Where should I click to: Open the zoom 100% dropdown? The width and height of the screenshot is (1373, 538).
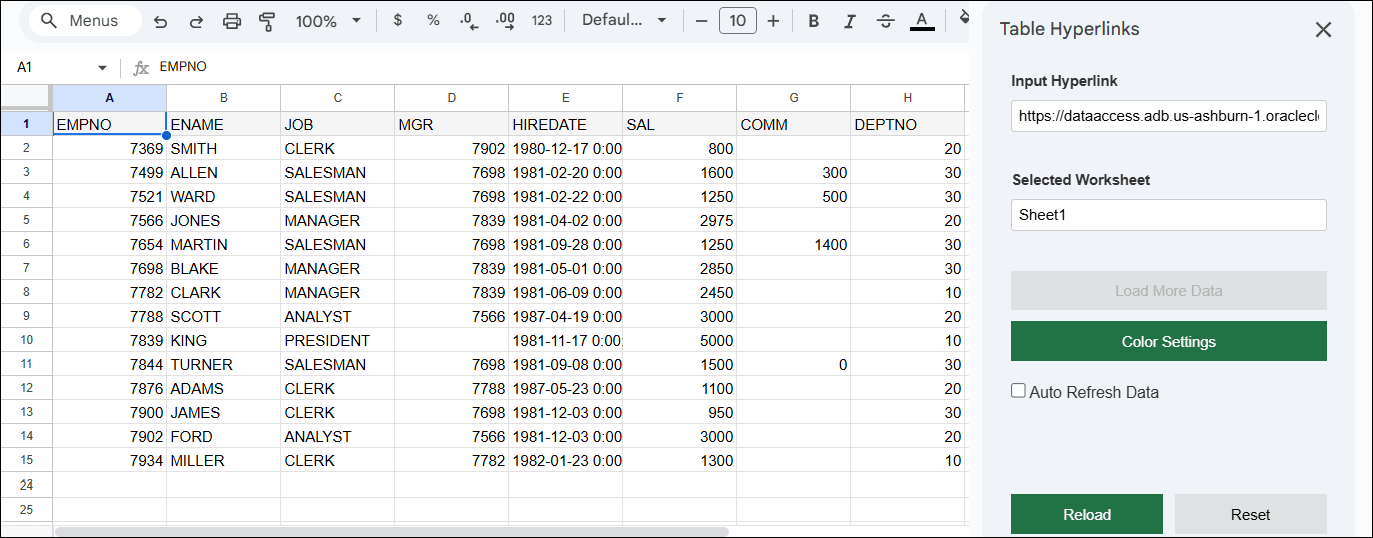coord(329,21)
